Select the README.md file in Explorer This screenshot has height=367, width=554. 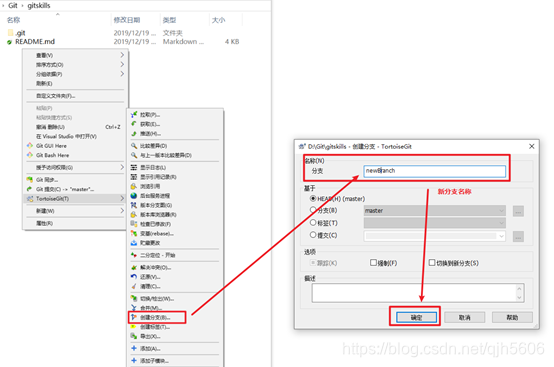point(35,42)
